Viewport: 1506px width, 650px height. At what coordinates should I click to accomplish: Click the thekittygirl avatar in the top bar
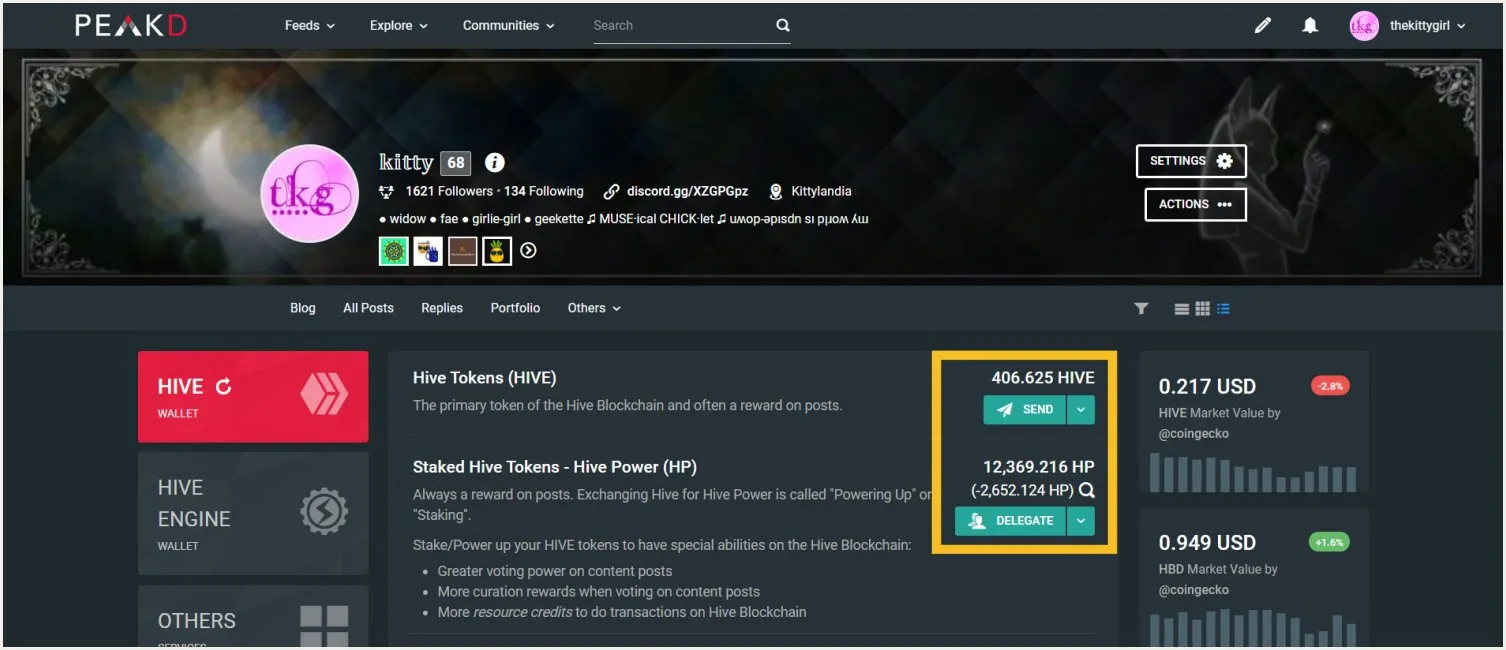pos(1364,26)
